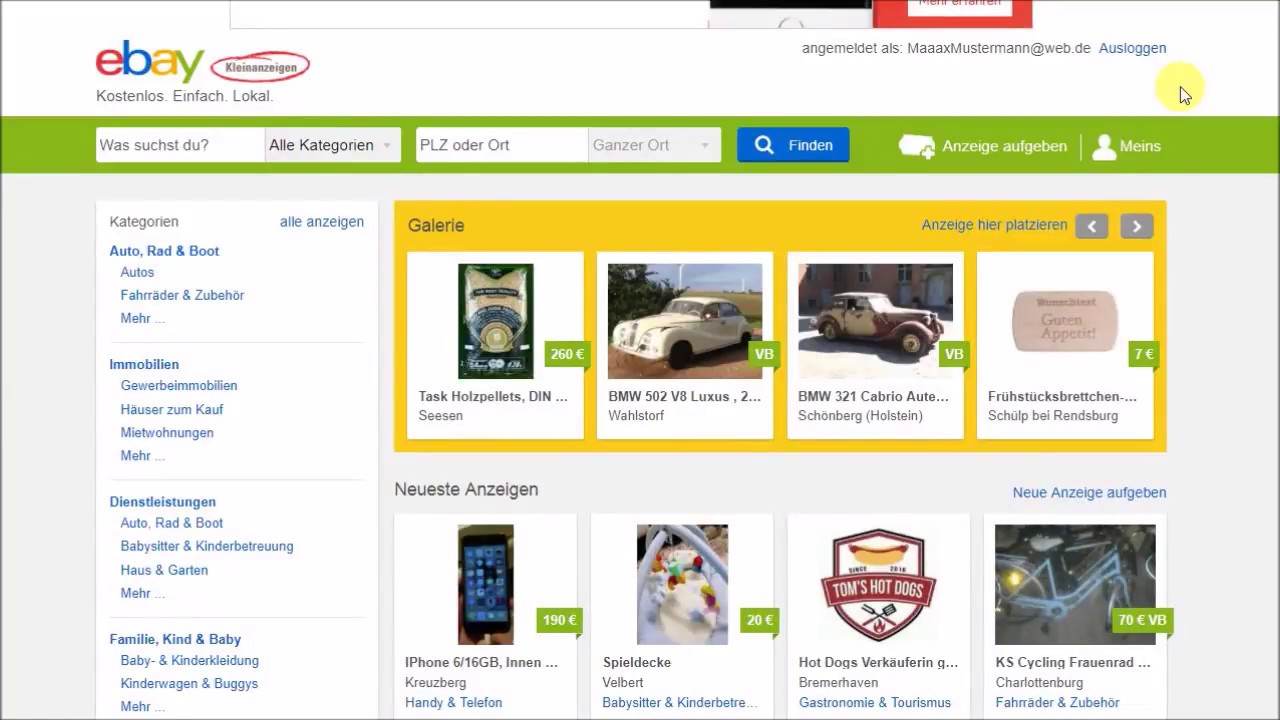Open Haus & Garten subcategory
The width and height of the screenshot is (1280, 720).
(x=164, y=570)
